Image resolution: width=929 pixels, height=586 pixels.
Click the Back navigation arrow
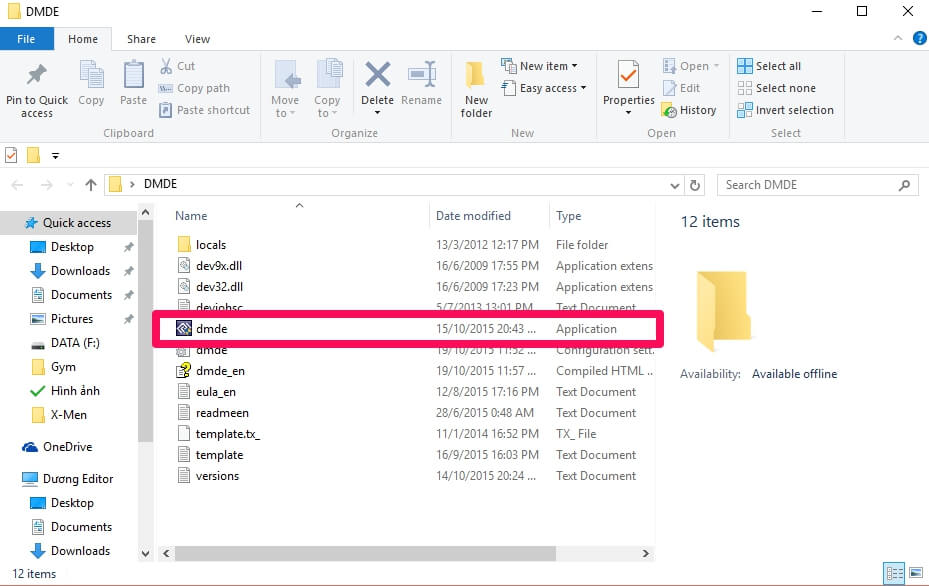(17, 185)
